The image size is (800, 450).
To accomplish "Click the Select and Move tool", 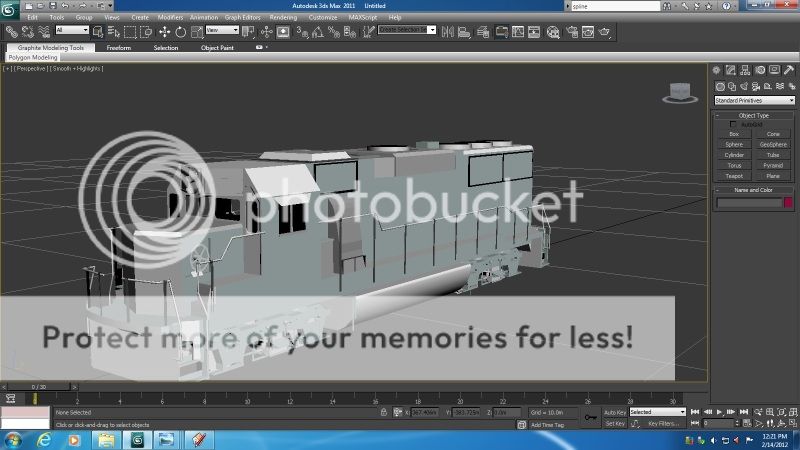I will coord(164,31).
